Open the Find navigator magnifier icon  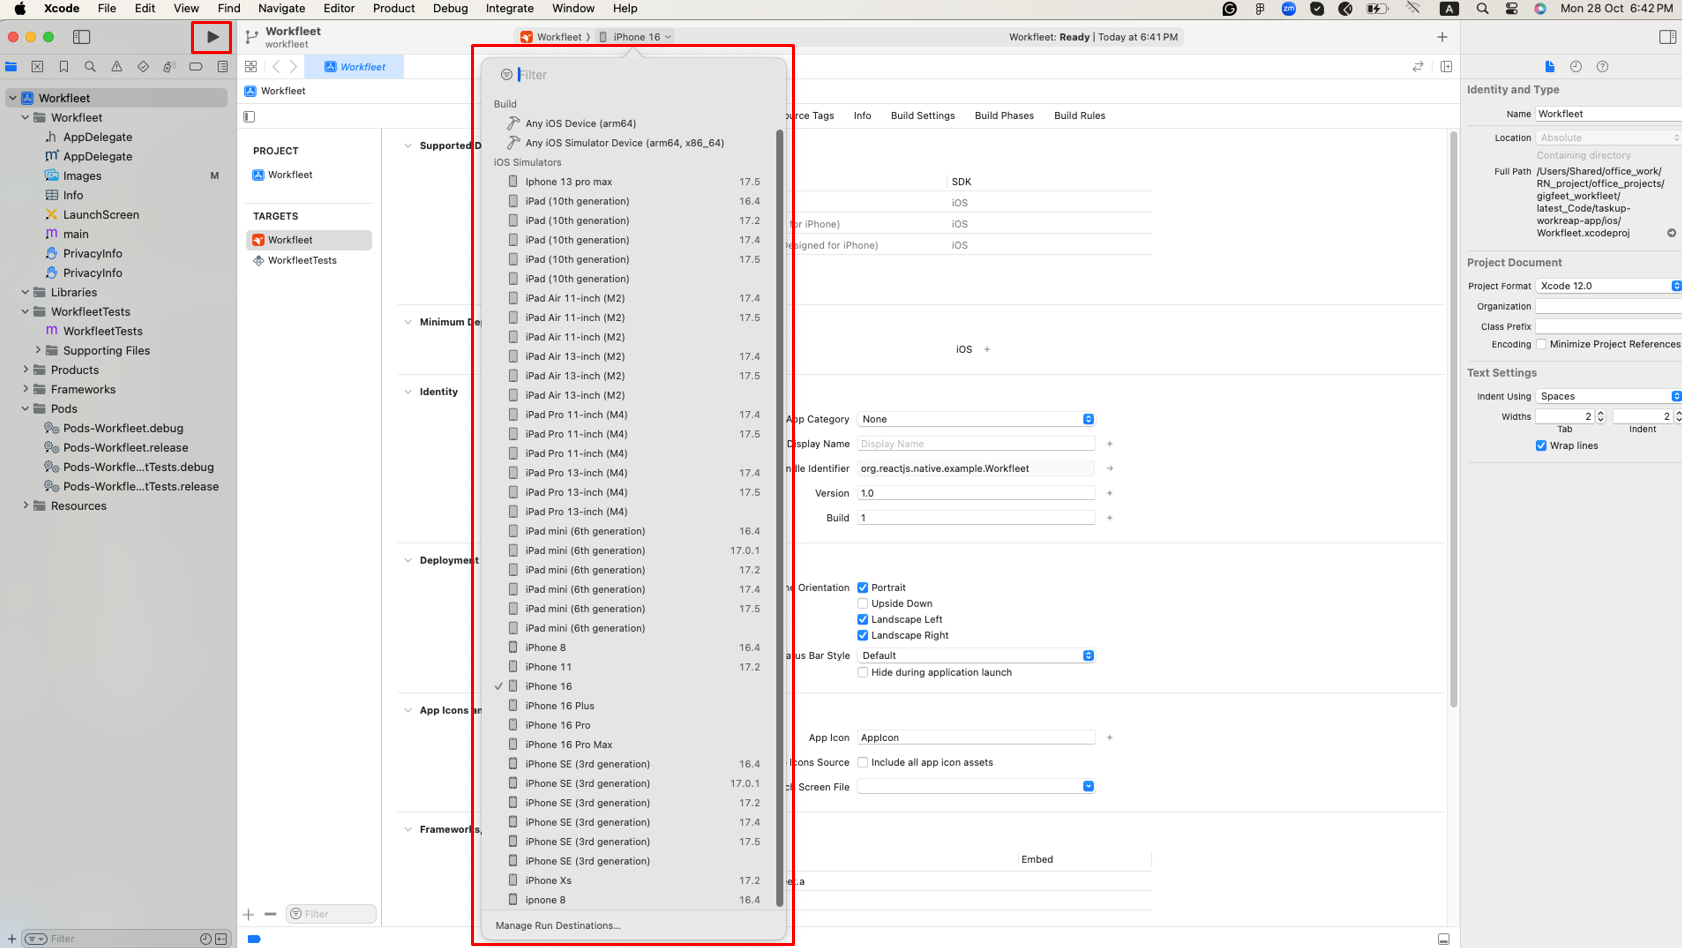(90, 67)
